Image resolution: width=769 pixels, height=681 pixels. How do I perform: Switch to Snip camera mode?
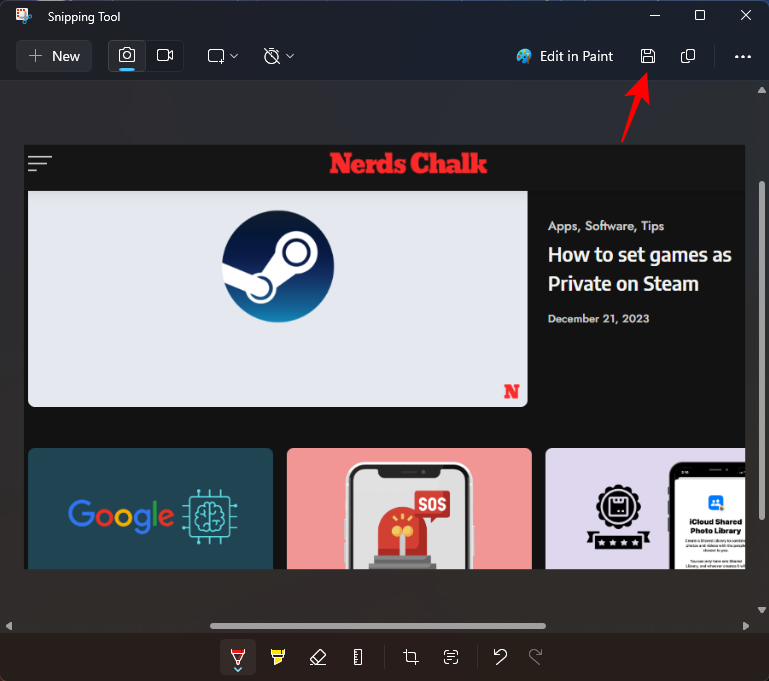click(x=127, y=56)
